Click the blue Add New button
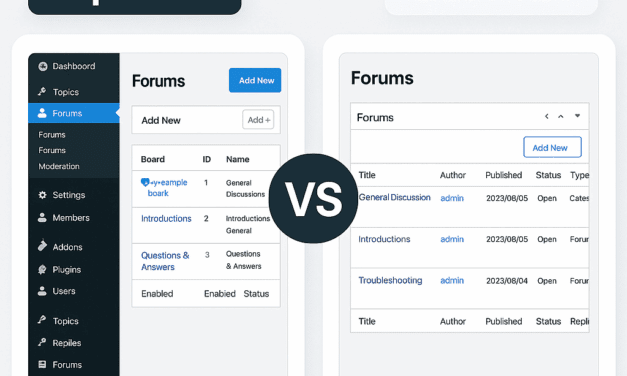 click(255, 80)
